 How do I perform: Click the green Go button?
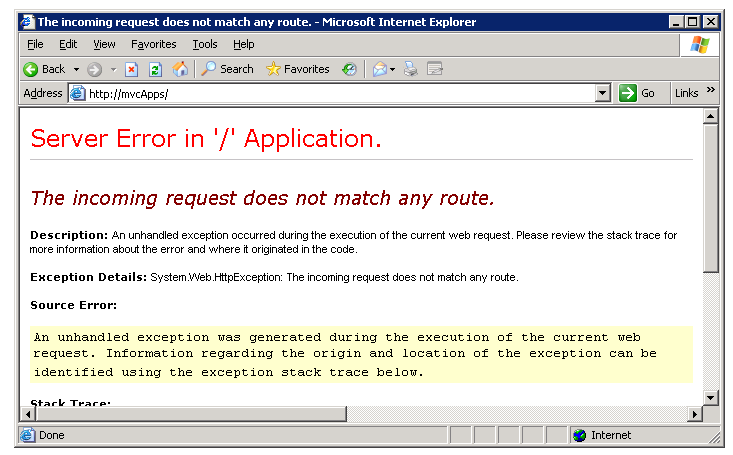pyautogui.click(x=637, y=93)
